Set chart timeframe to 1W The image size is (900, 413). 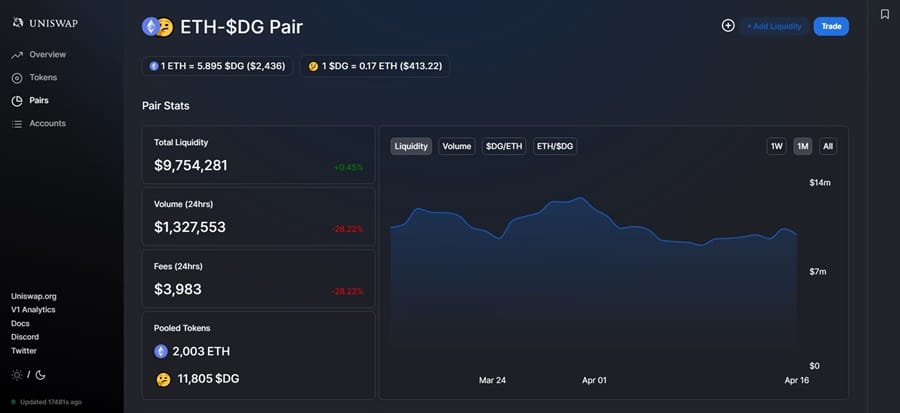click(x=776, y=146)
